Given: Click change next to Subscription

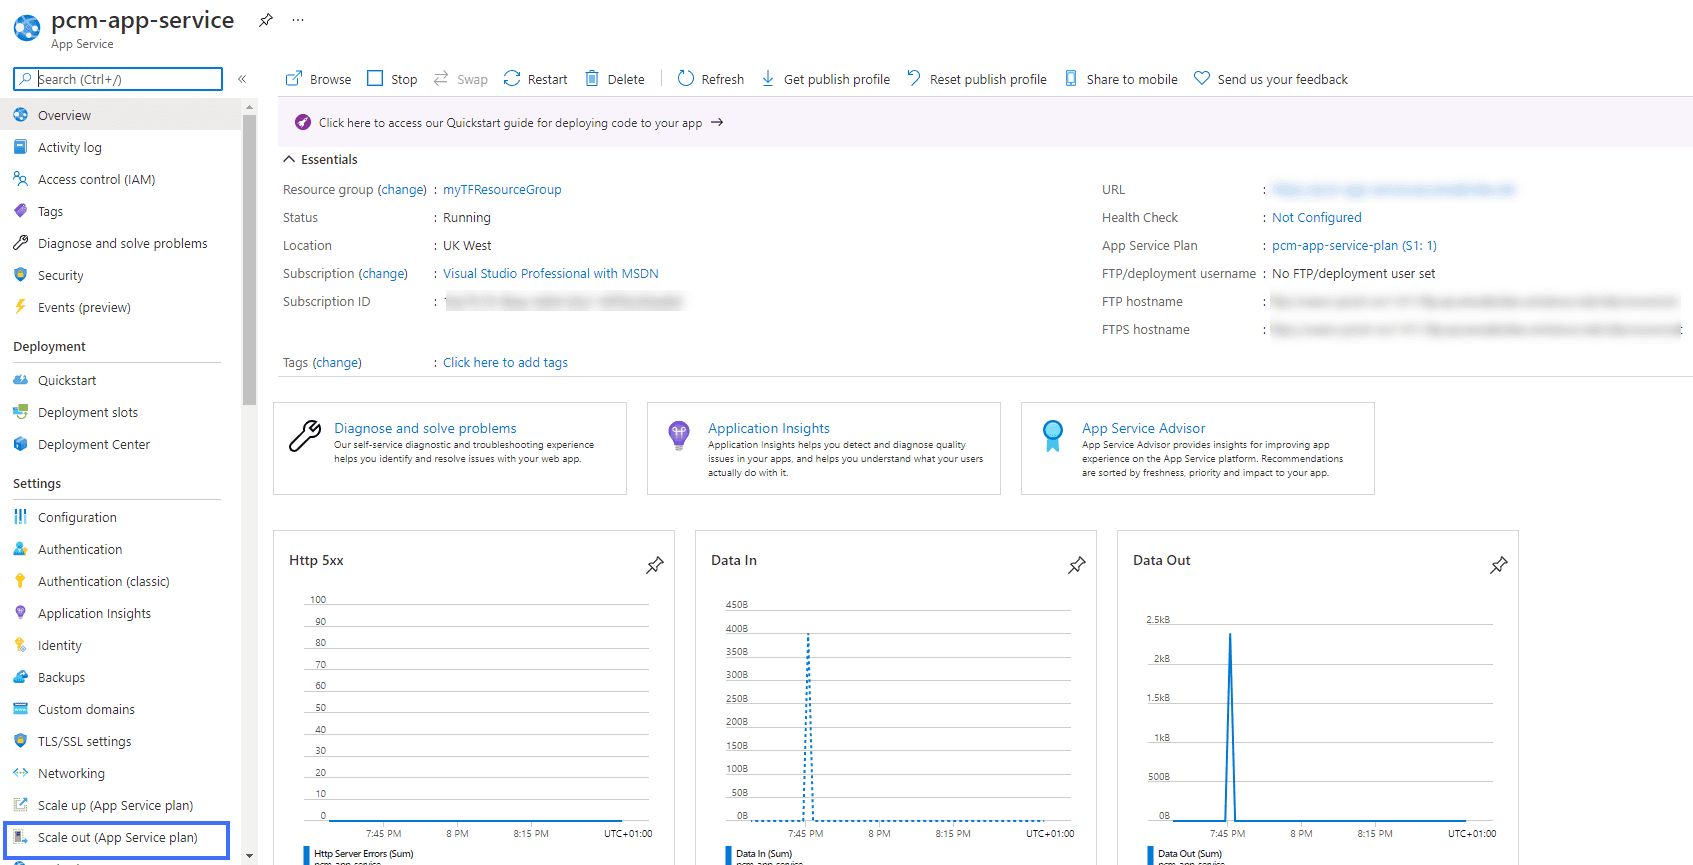Looking at the screenshot, I should point(383,274).
